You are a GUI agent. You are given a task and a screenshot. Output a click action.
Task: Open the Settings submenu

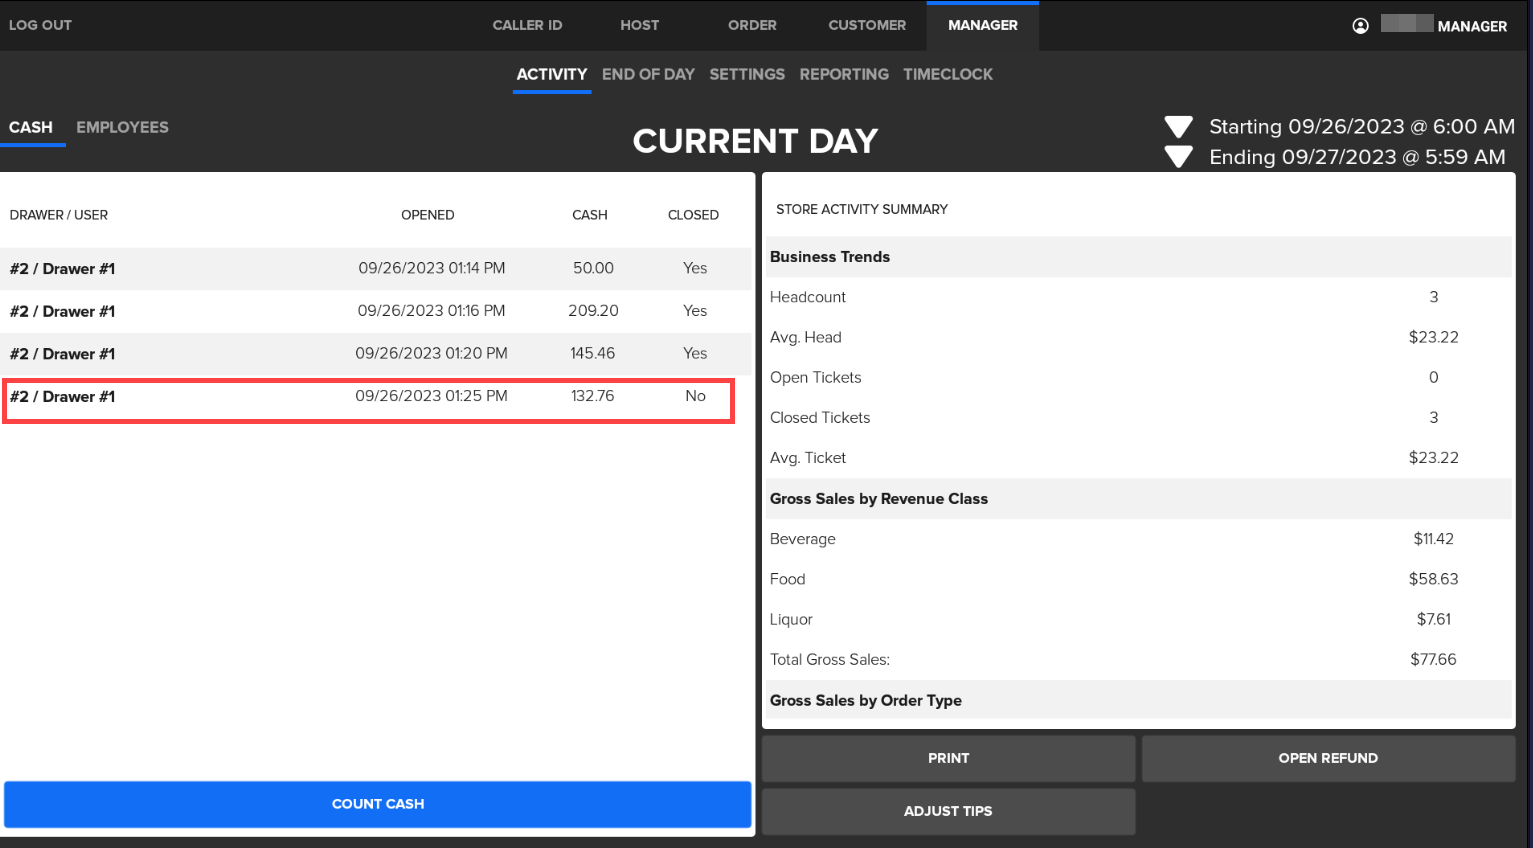pyautogui.click(x=747, y=74)
